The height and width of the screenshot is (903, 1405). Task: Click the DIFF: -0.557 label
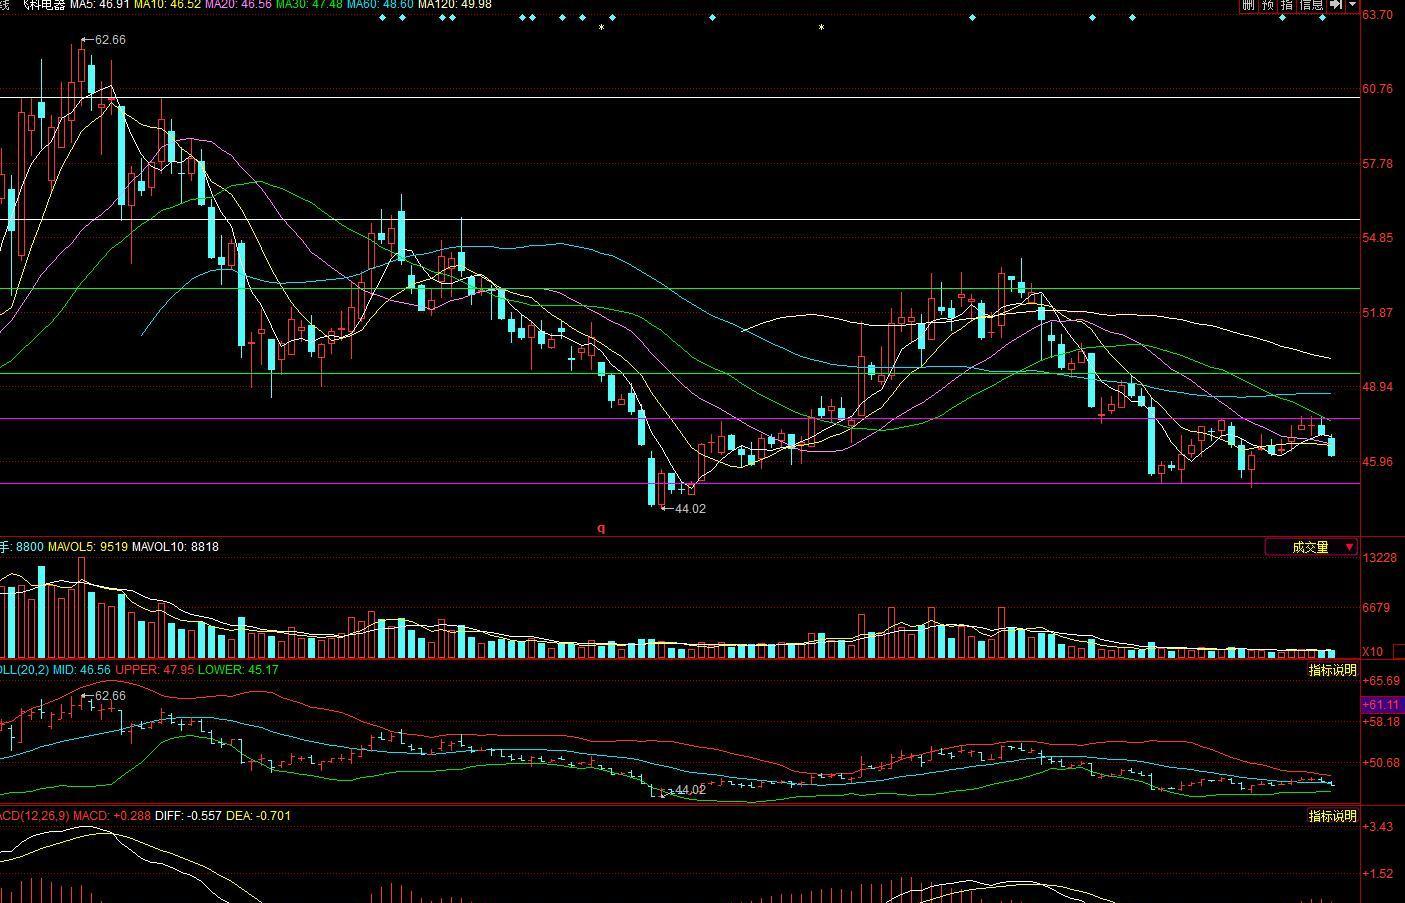pos(188,816)
